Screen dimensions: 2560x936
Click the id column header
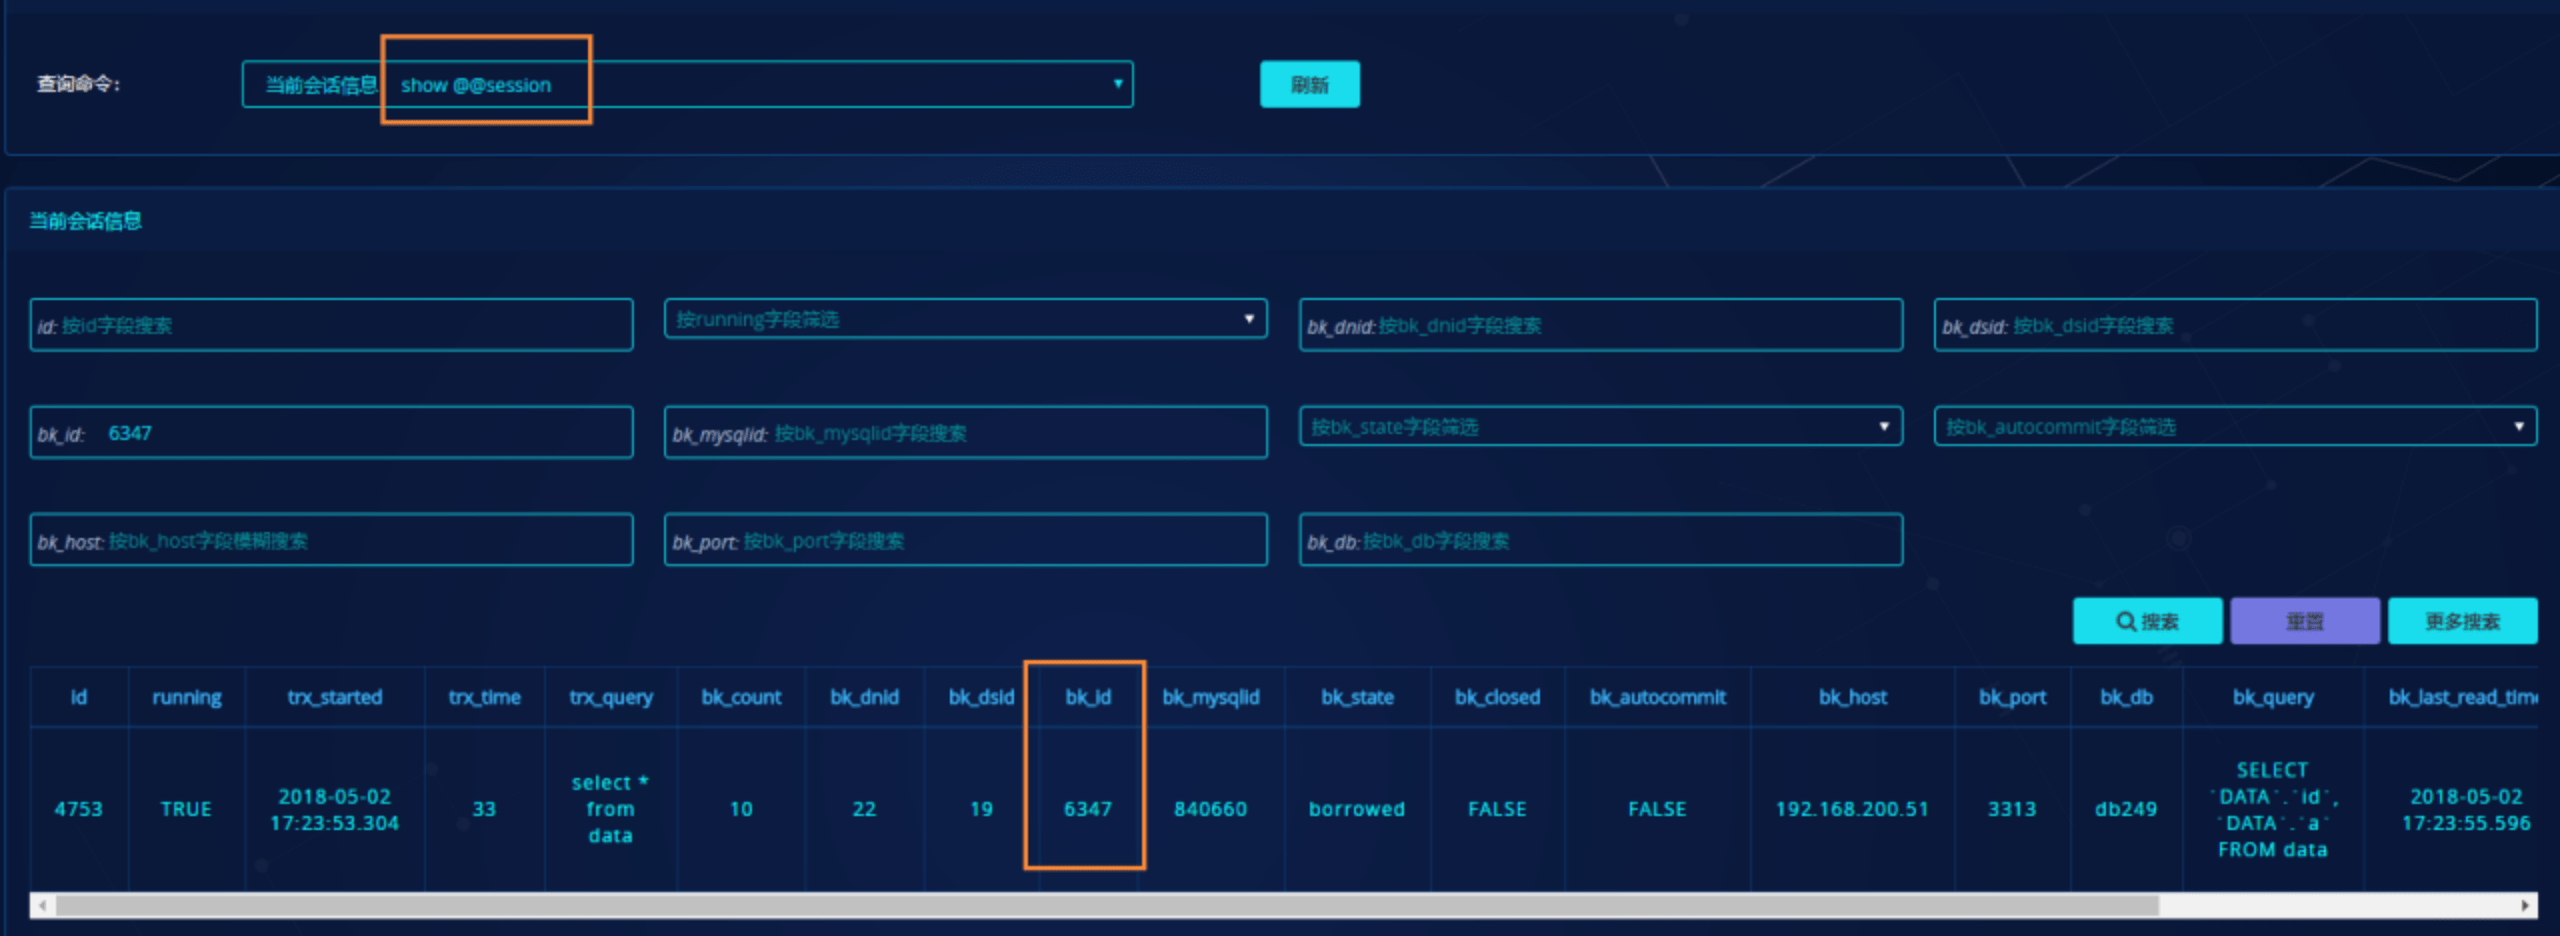[x=79, y=697]
